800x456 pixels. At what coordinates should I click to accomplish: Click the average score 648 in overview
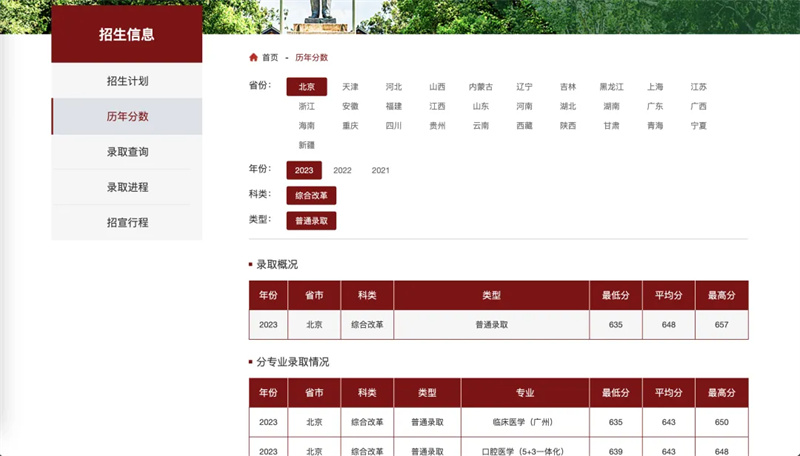click(x=668, y=324)
